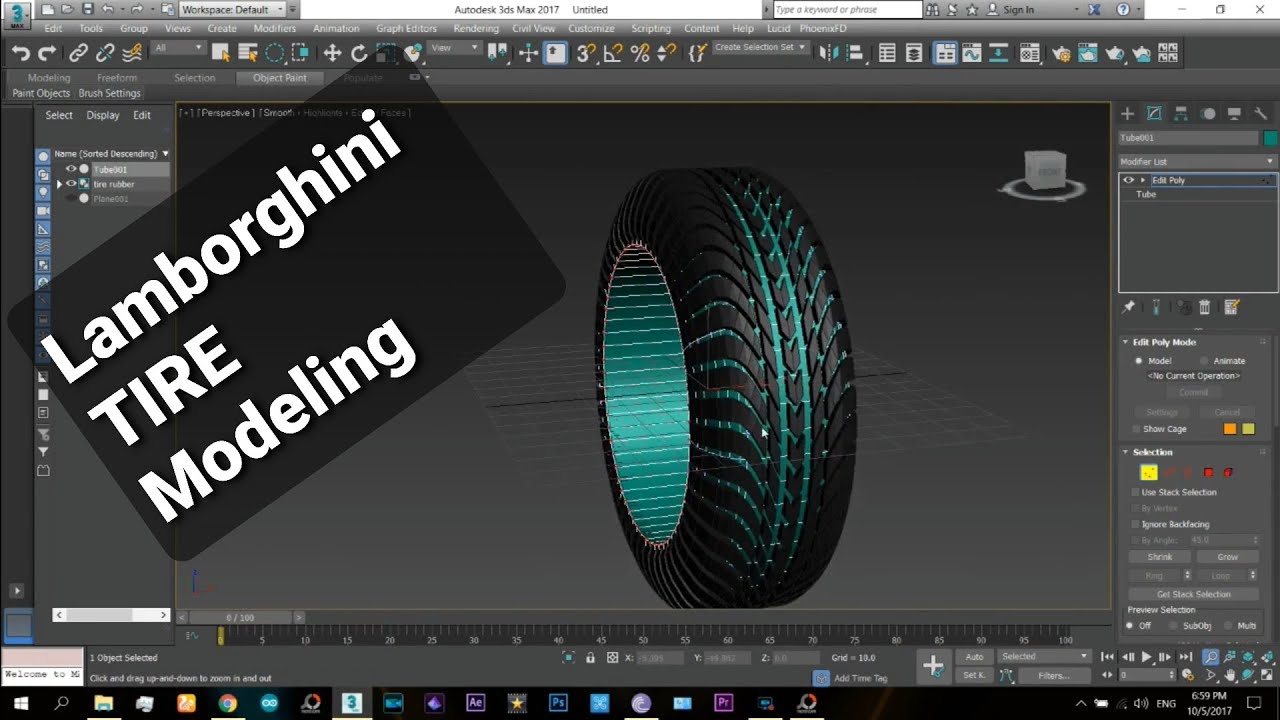Switch to the Utilities command panel
The width and height of the screenshot is (1280, 720).
click(x=1261, y=114)
